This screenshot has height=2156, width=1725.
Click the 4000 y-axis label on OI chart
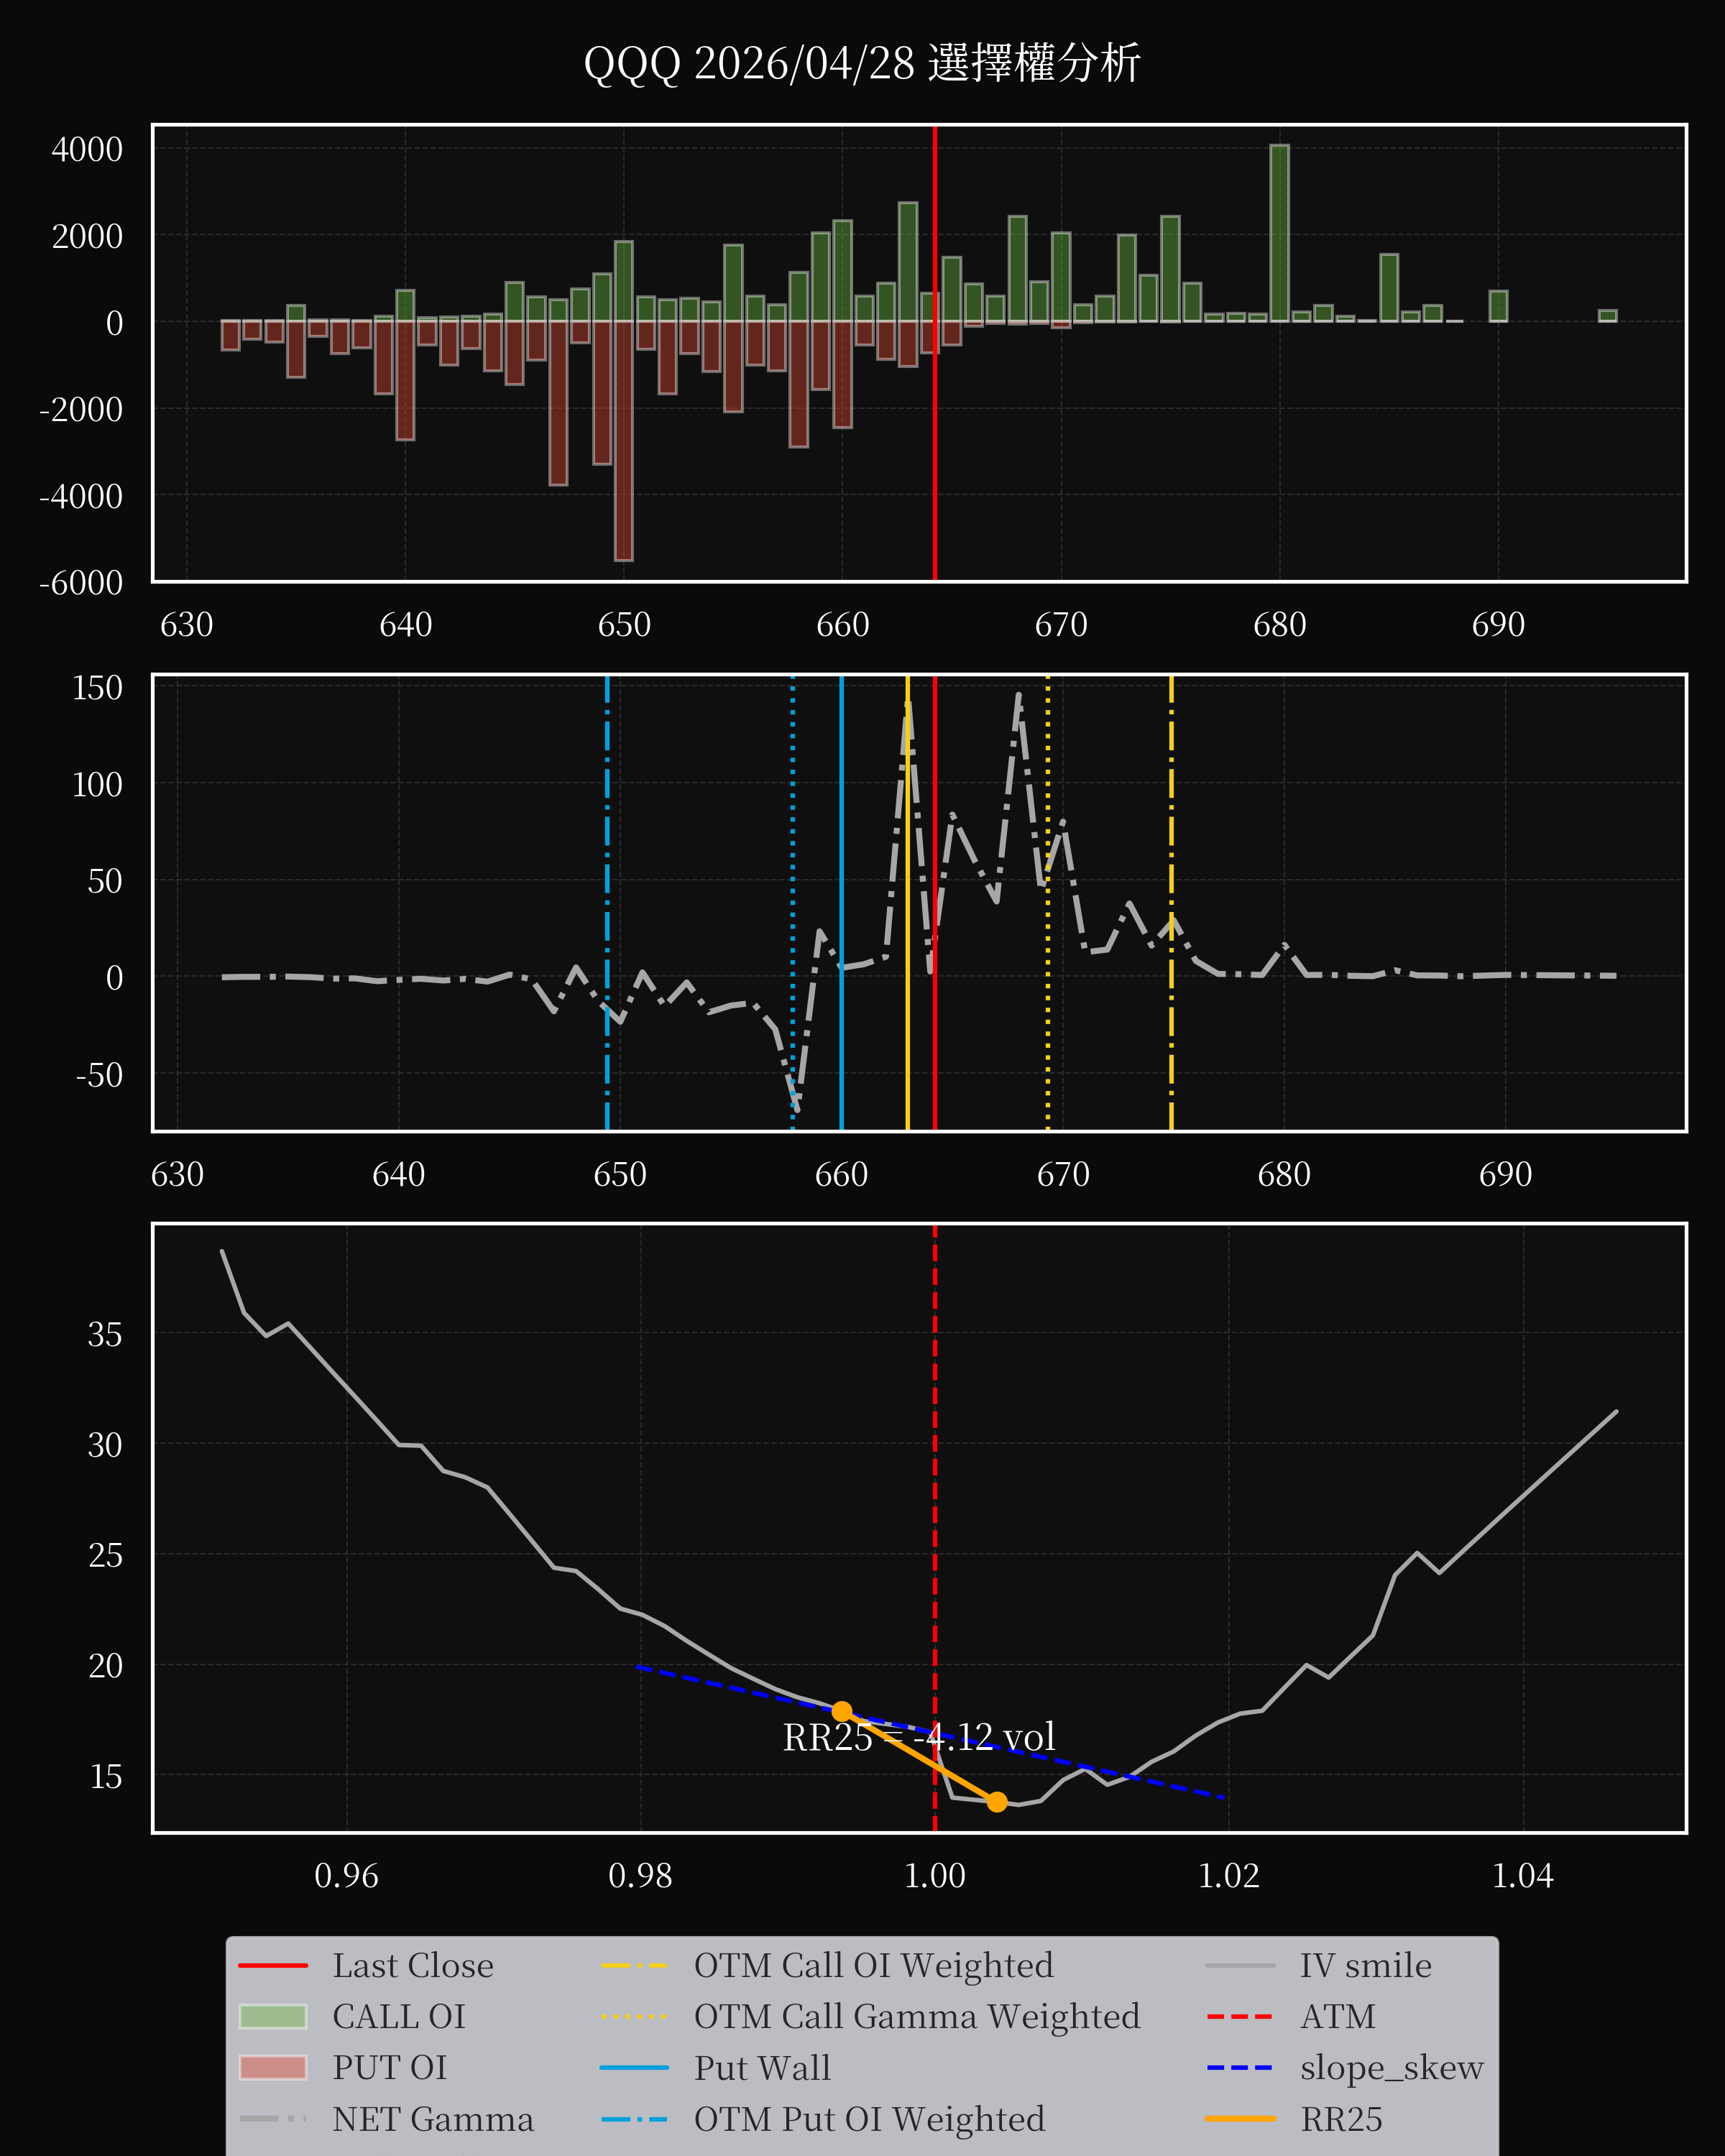pos(87,150)
